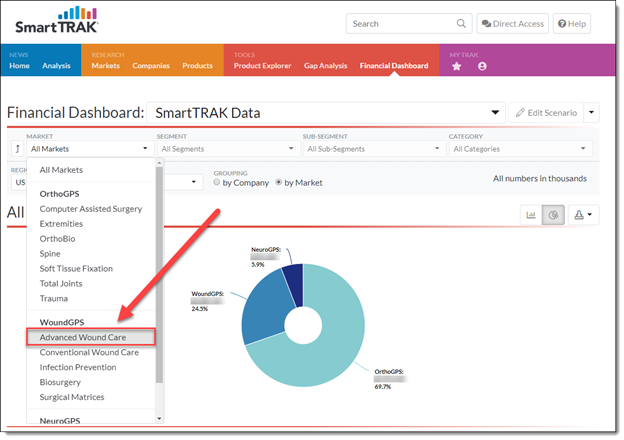Image resolution: width=624 pixels, height=440 pixels.
Task: Switch to pie chart view icon
Action: click(x=553, y=215)
